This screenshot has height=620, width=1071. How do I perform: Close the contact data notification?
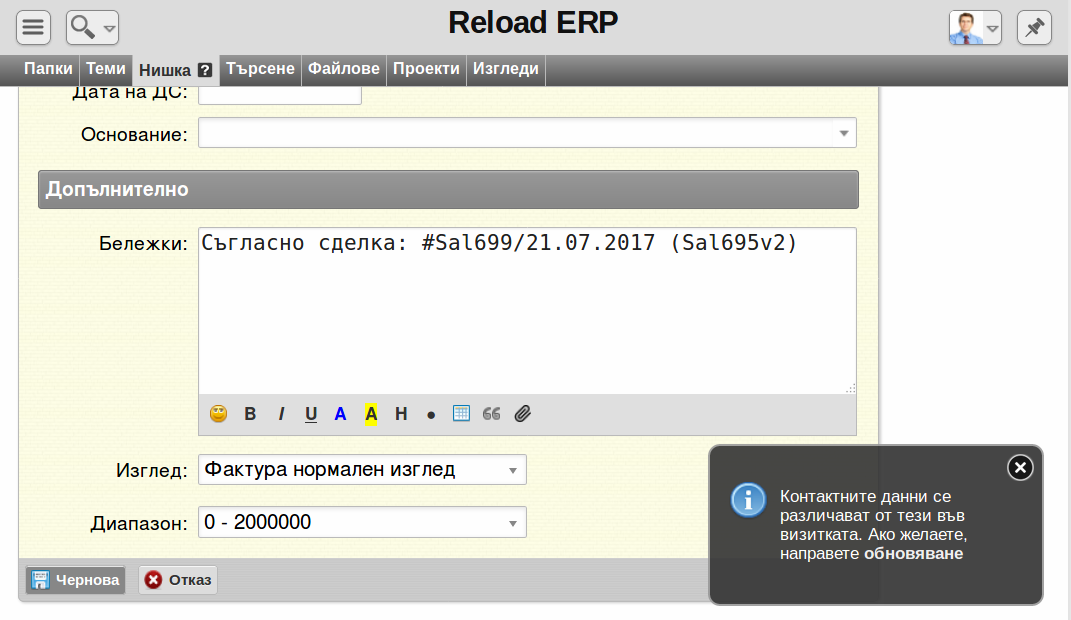point(1020,468)
